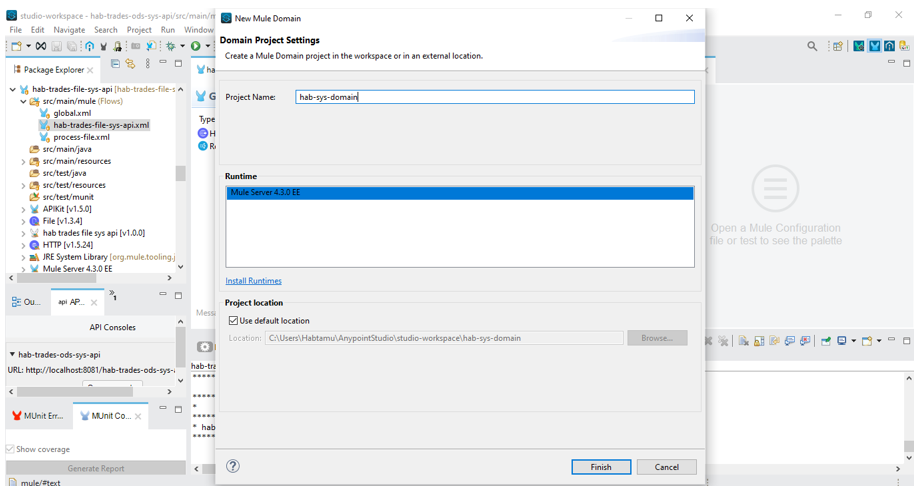
Task: Maximize the Mule Palette panel
Action: [906, 63]
